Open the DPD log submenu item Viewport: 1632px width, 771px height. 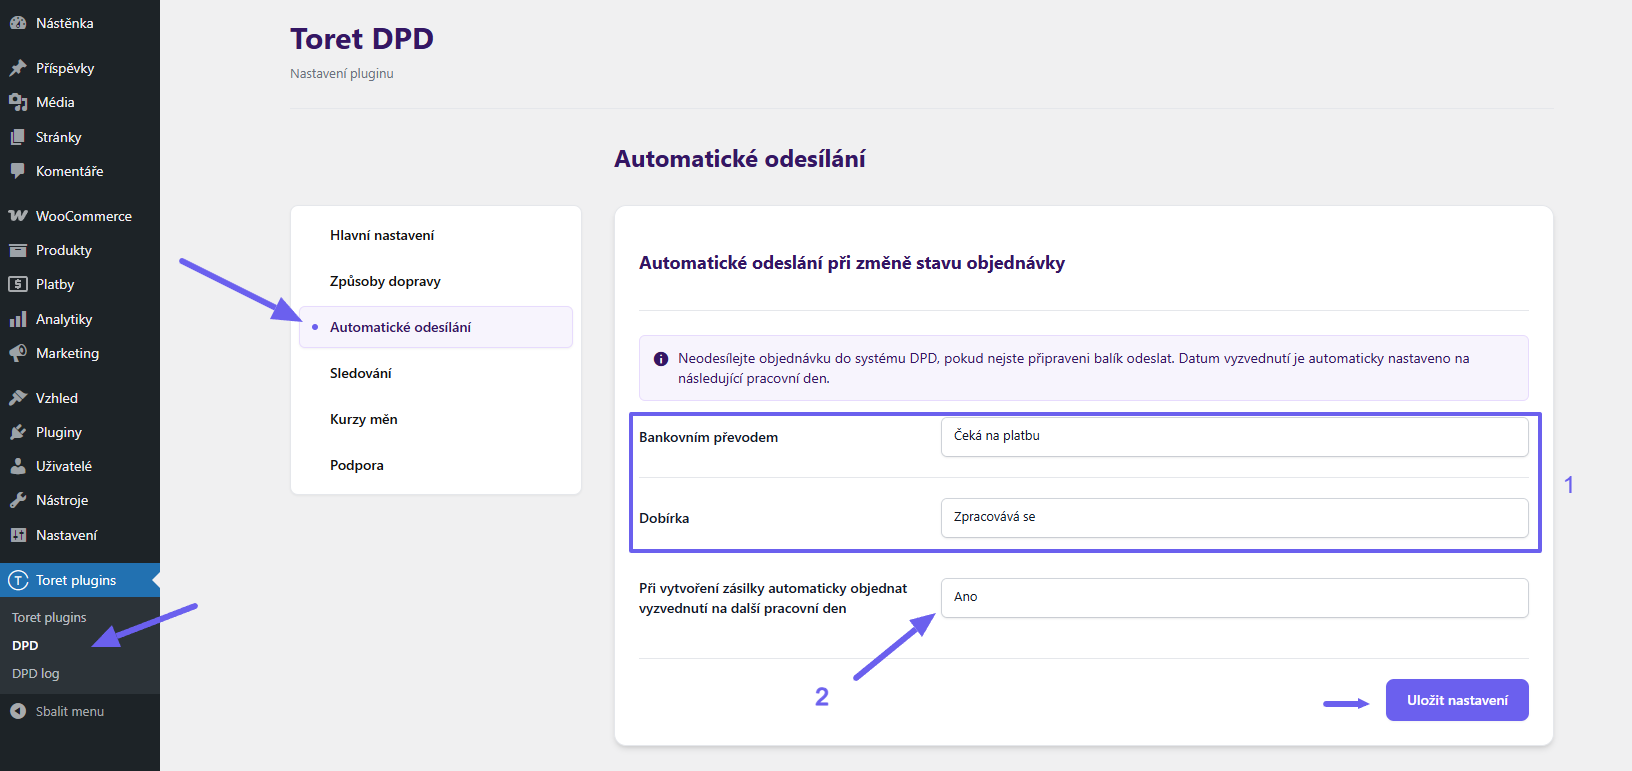pyautogui.click(x=36, y=673)
